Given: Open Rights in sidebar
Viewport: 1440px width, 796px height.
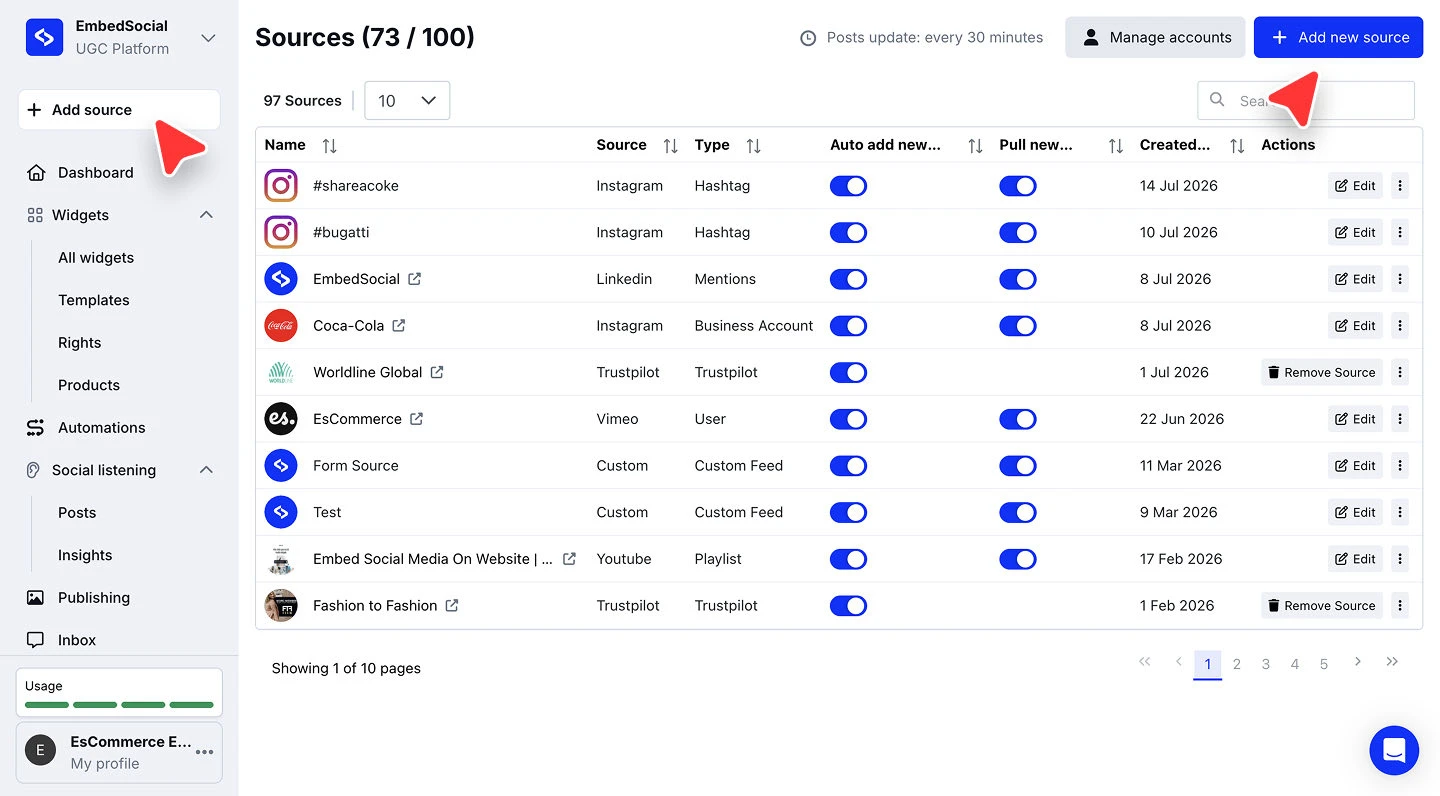Looking at the screenshot, I should point(80,342).
